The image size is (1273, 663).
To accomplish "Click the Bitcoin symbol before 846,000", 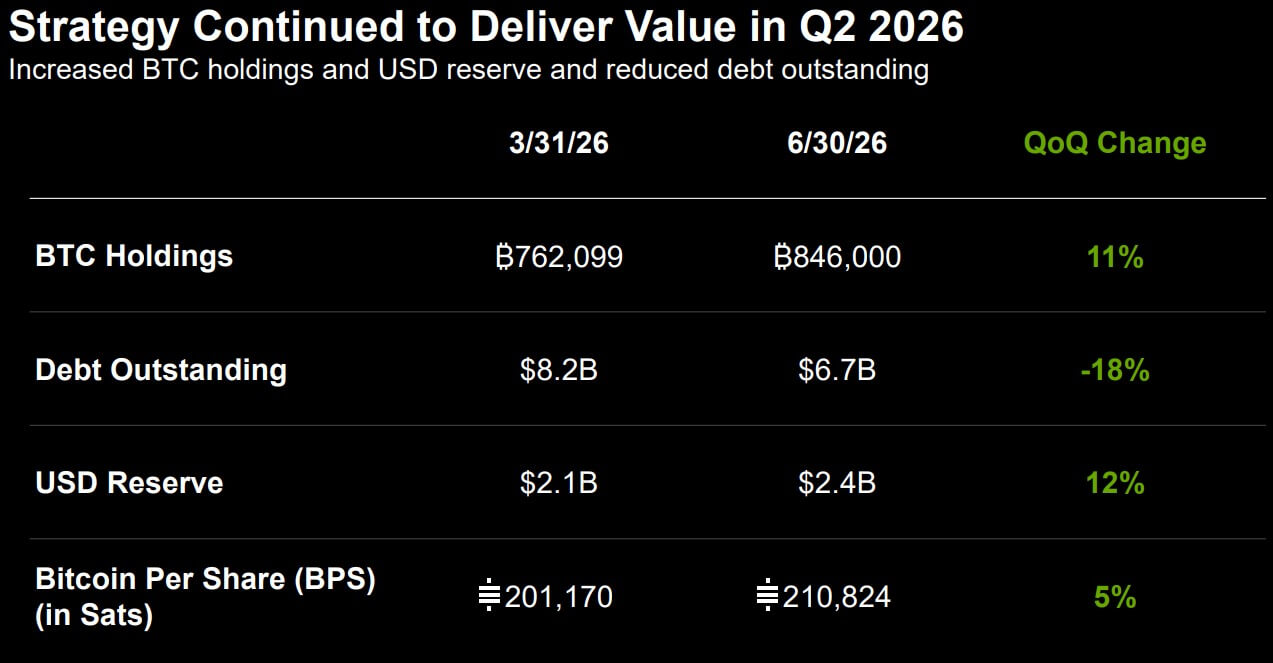I will click(x=782, y=257).
